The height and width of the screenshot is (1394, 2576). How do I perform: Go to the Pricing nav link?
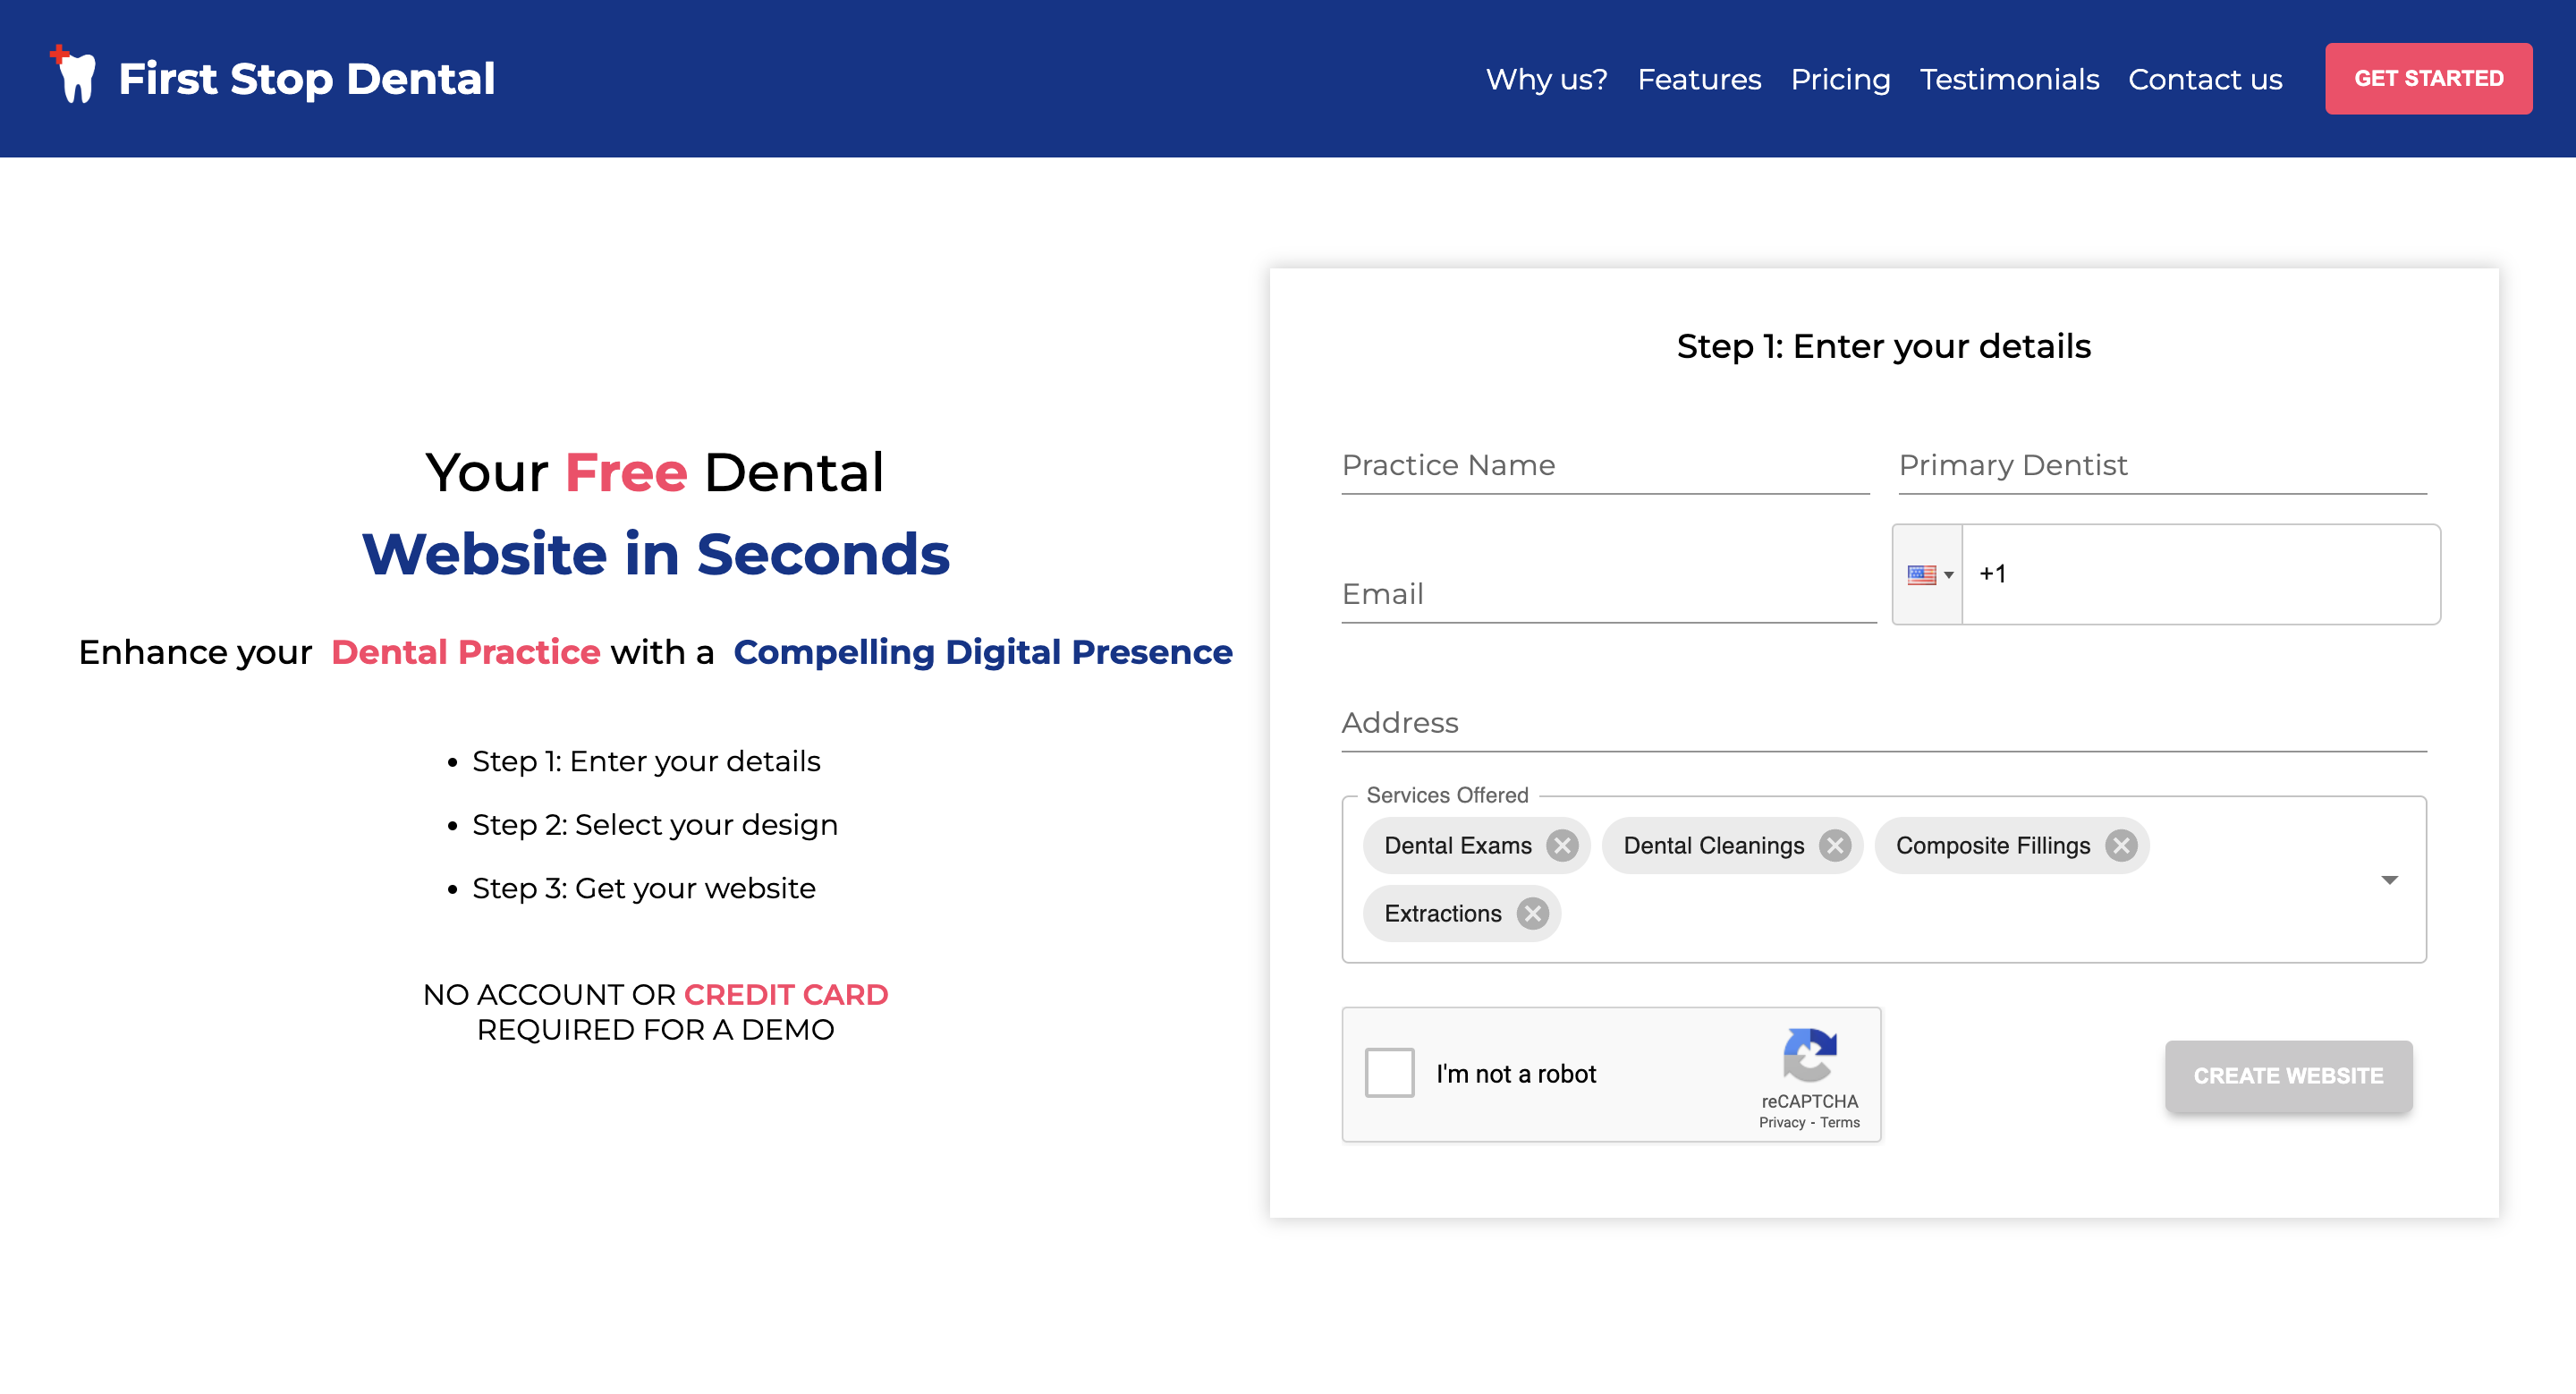click(x=1840, y=79)
